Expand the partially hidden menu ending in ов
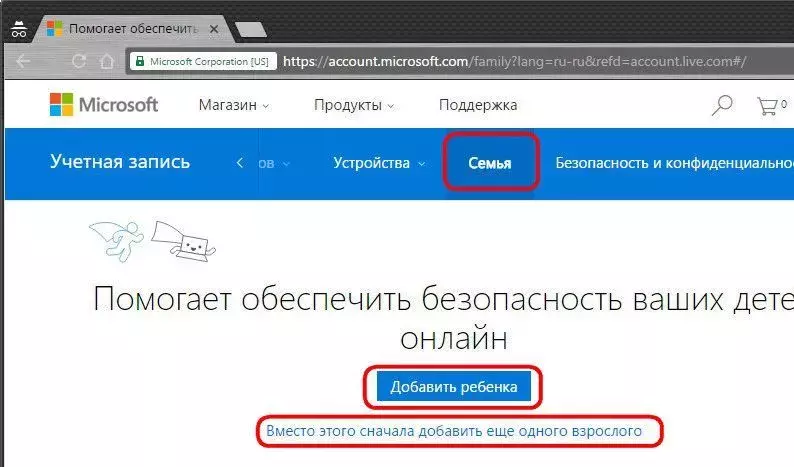 274,163
